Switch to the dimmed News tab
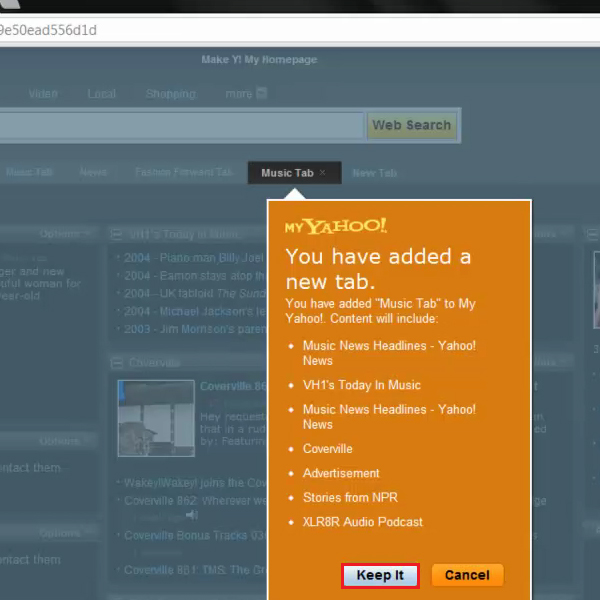 tap(93, 172)
